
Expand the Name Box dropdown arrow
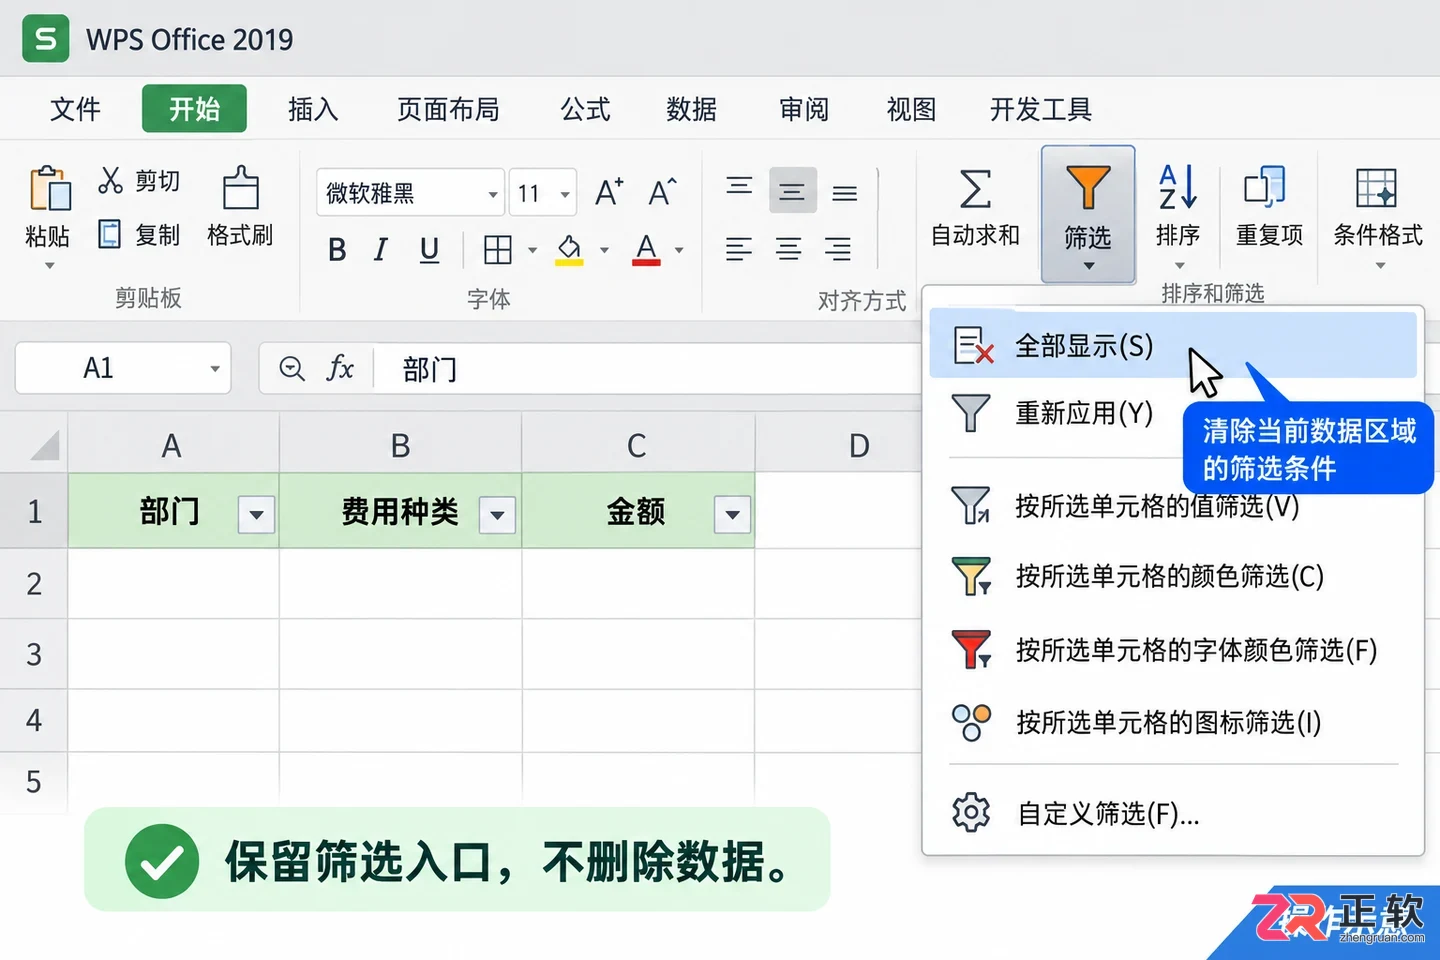pyautogui.click(x=214, y=369)
